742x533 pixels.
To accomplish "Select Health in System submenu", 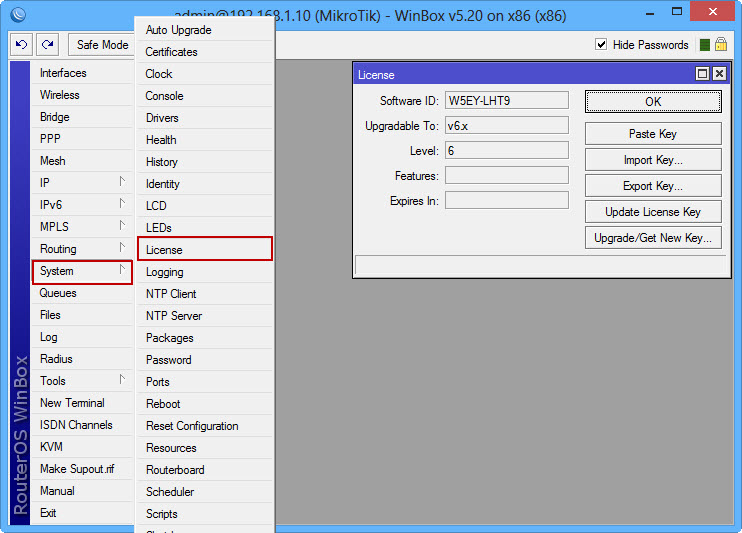I will coord(205,140).
